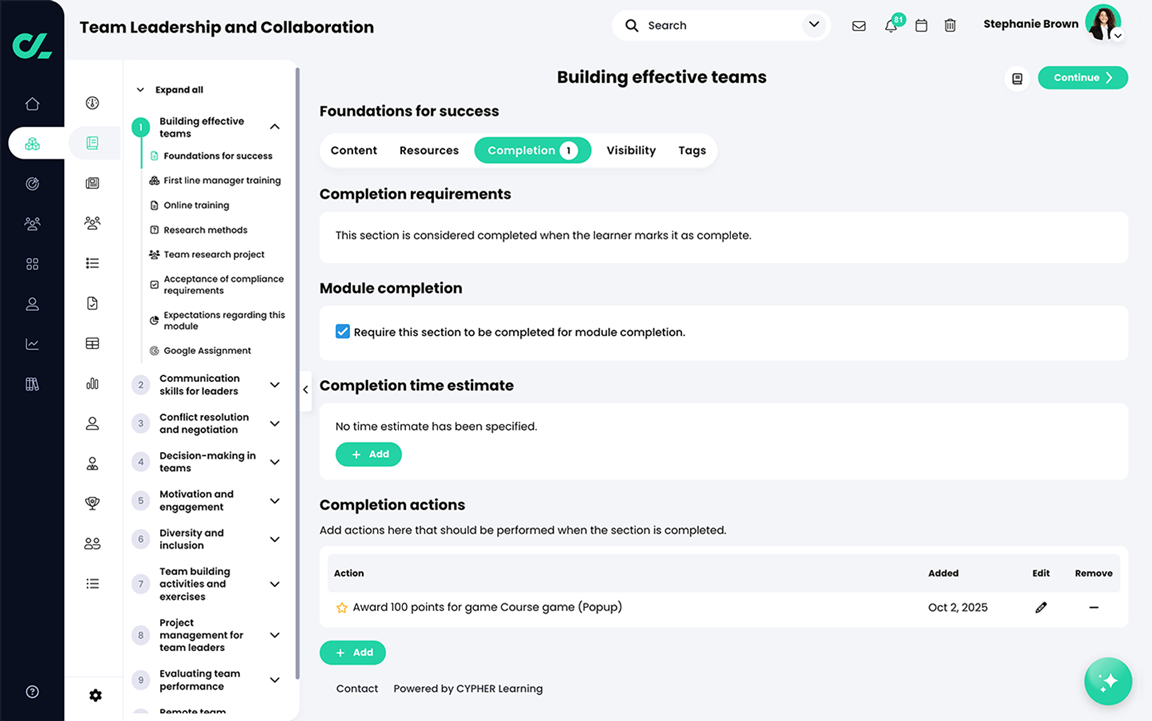Open the settings gear at sidebar bottom
The height and width of the screenshot is (721, 1152).
[95, 694]
